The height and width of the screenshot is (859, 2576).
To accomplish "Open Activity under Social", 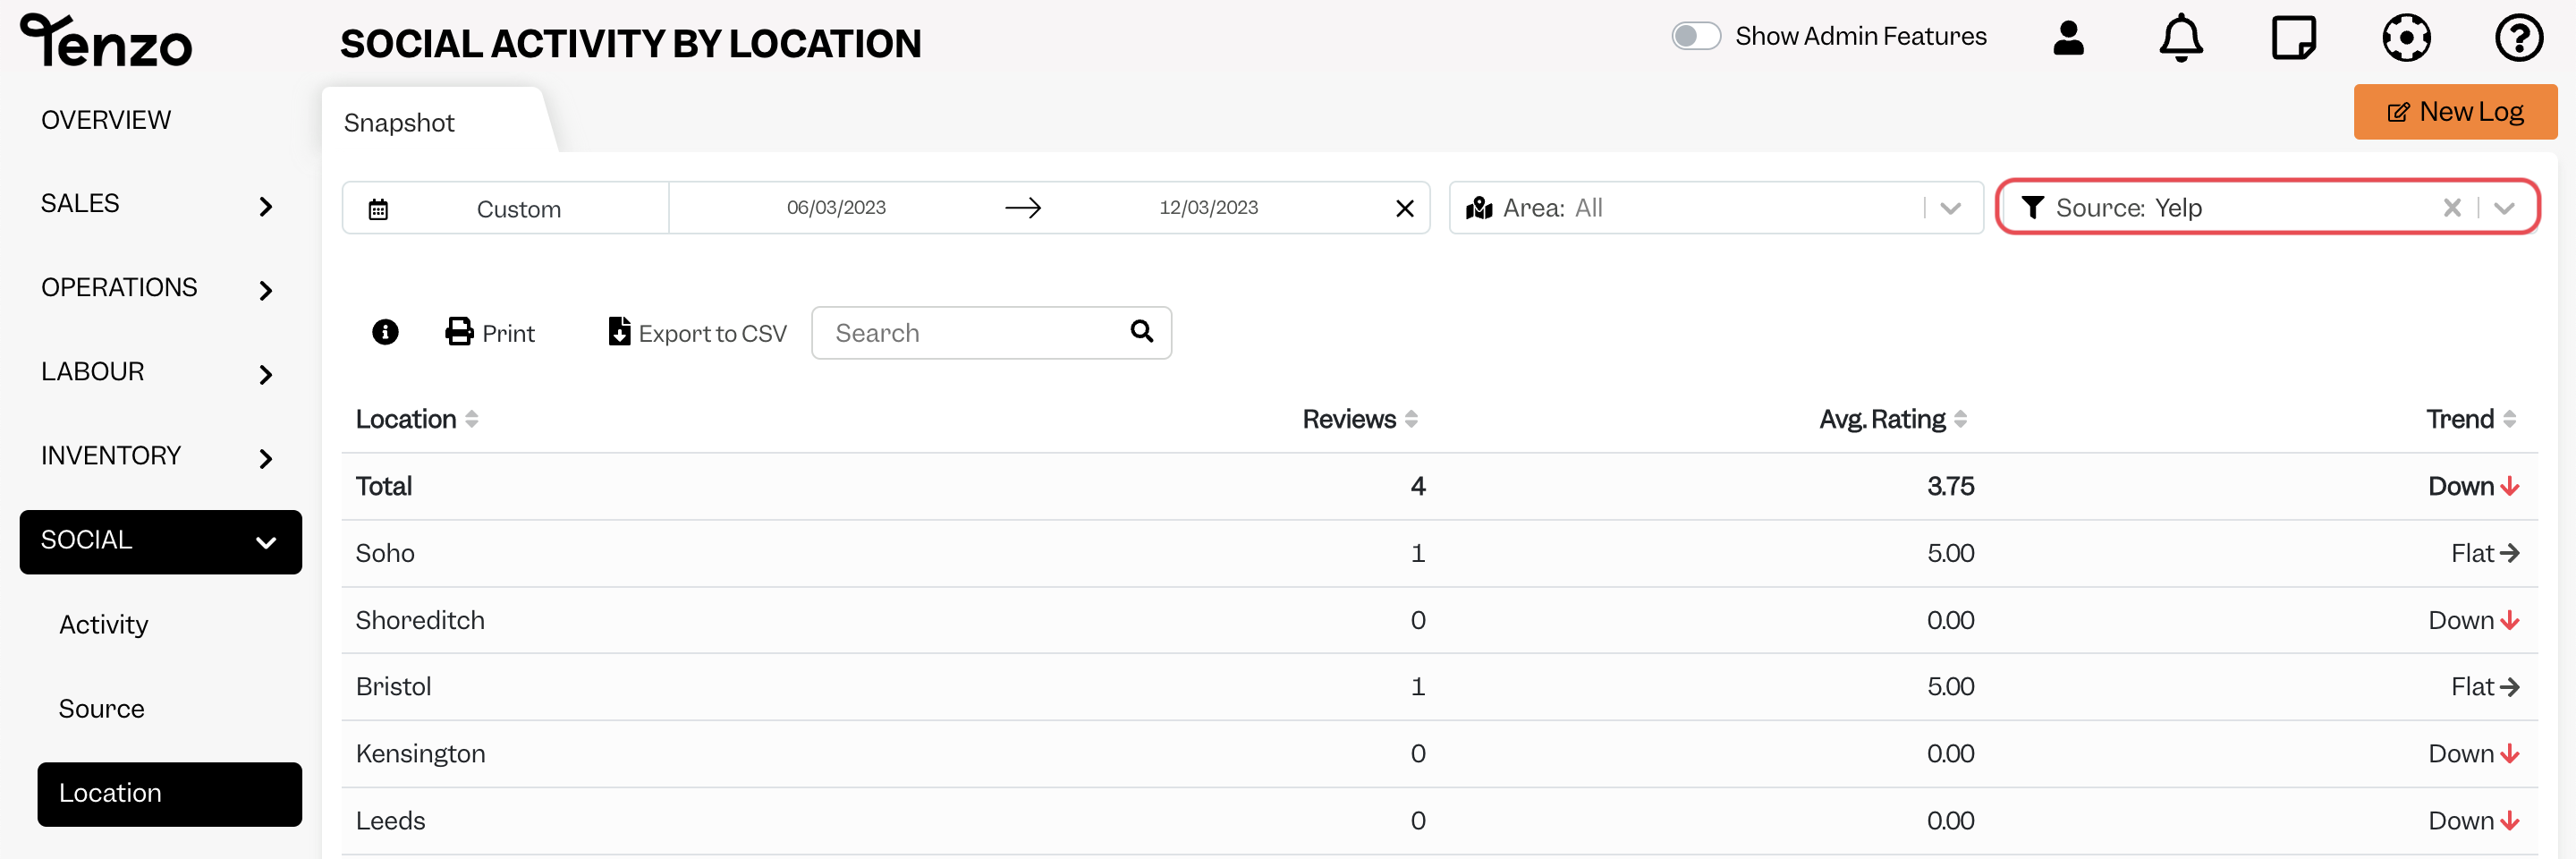I will [104, 625].
